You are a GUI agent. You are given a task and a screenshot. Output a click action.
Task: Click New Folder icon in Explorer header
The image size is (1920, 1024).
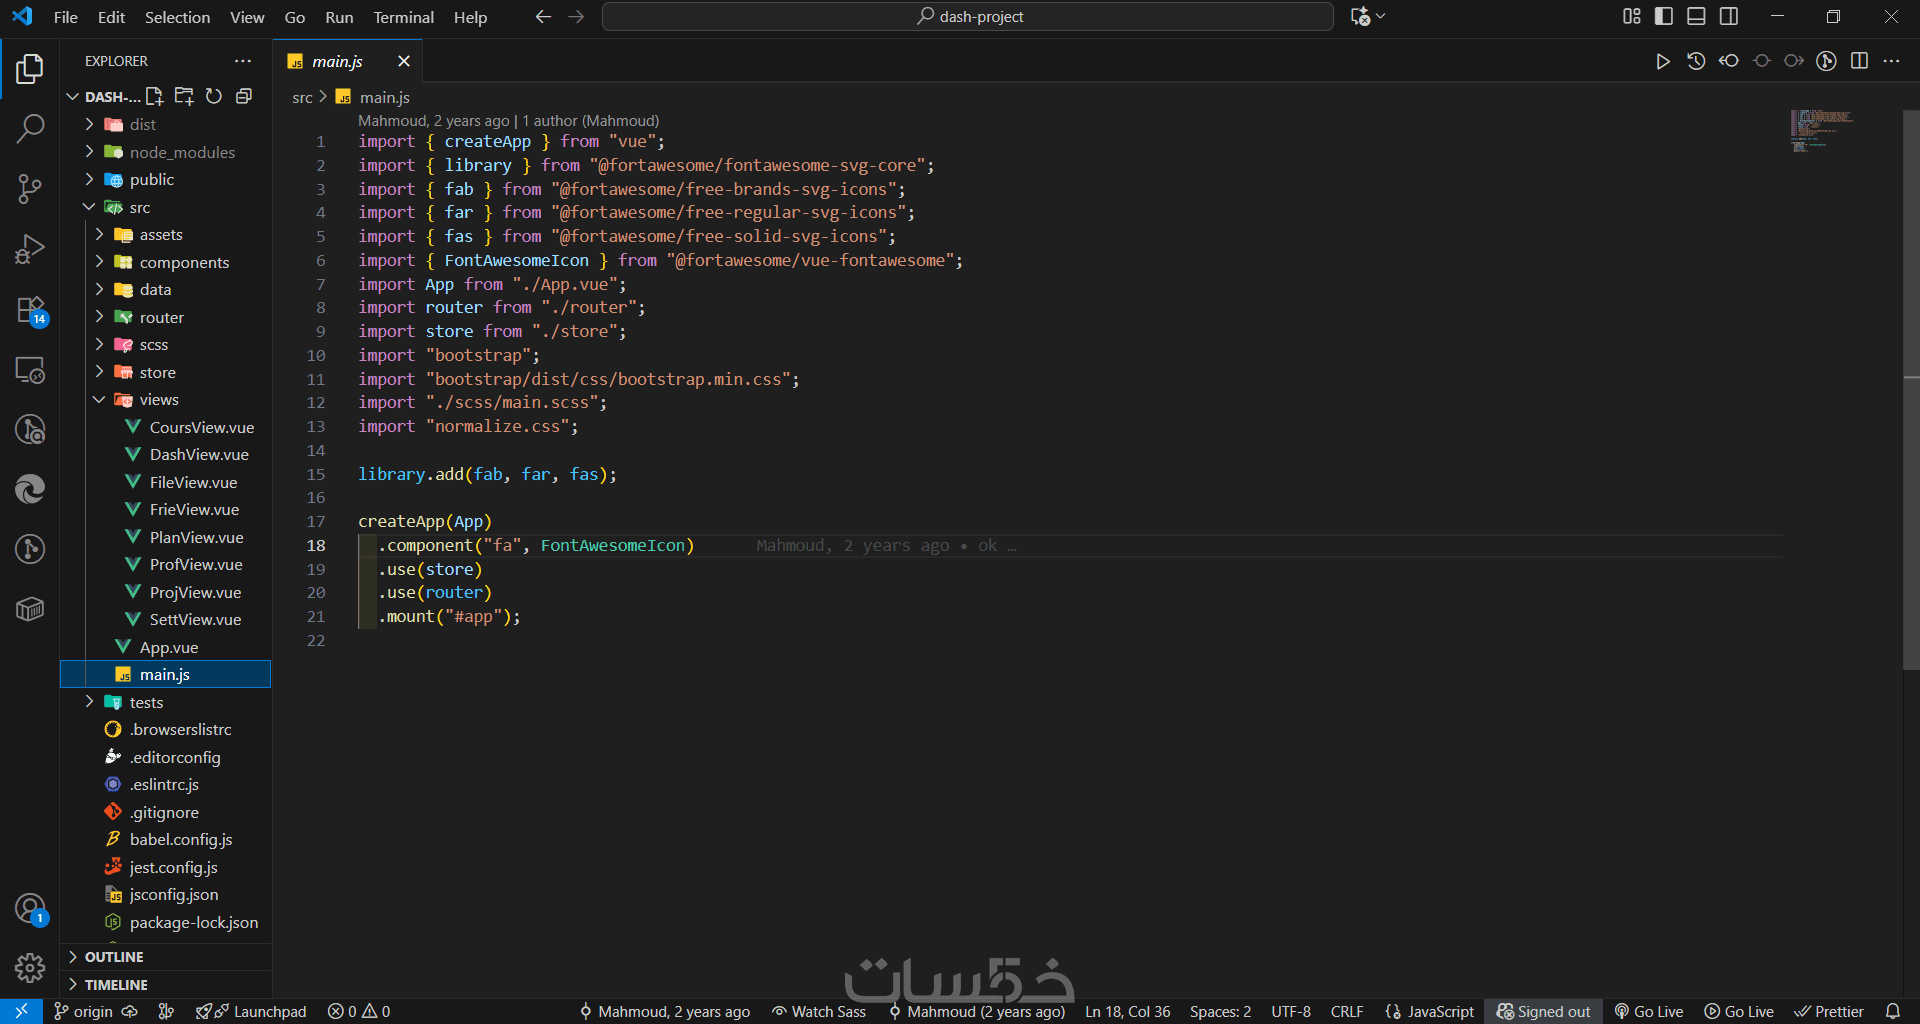(x=184, y=96)
